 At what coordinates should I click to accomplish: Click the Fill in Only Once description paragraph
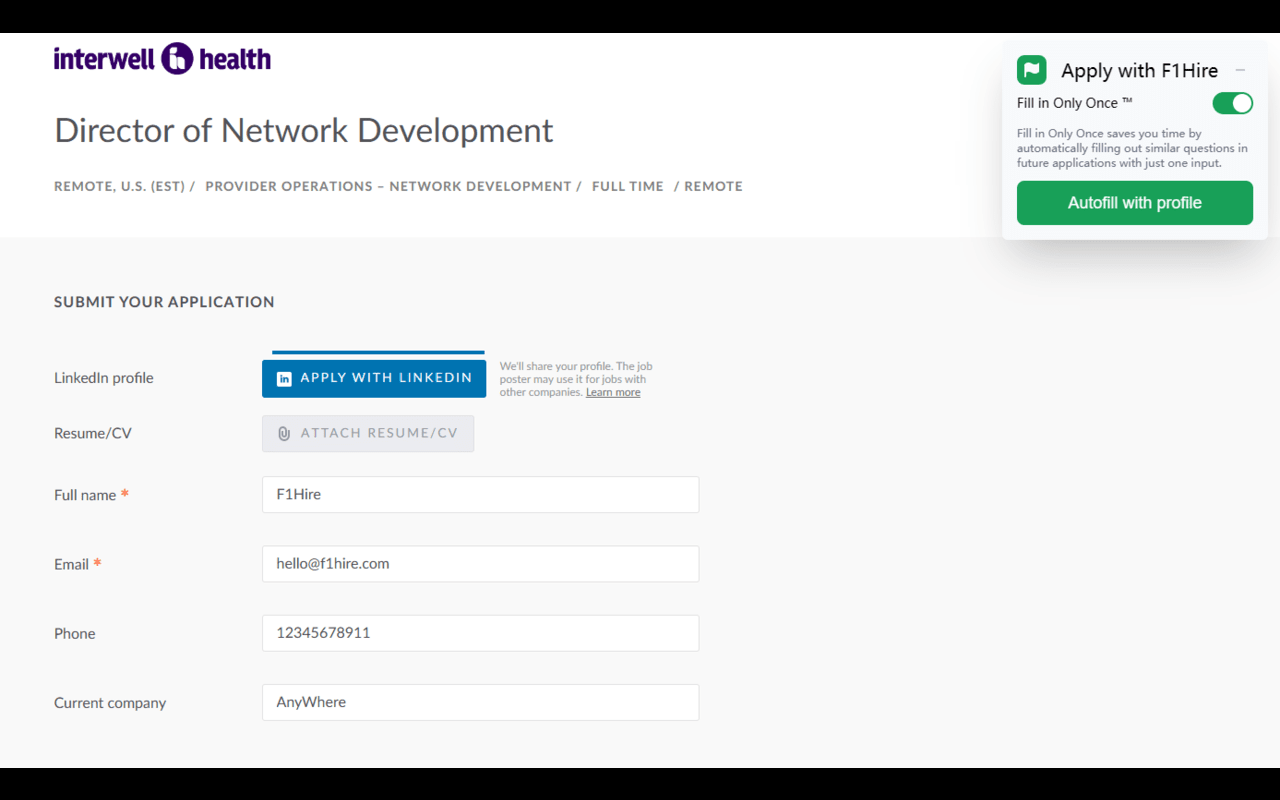pos(1132,148)
